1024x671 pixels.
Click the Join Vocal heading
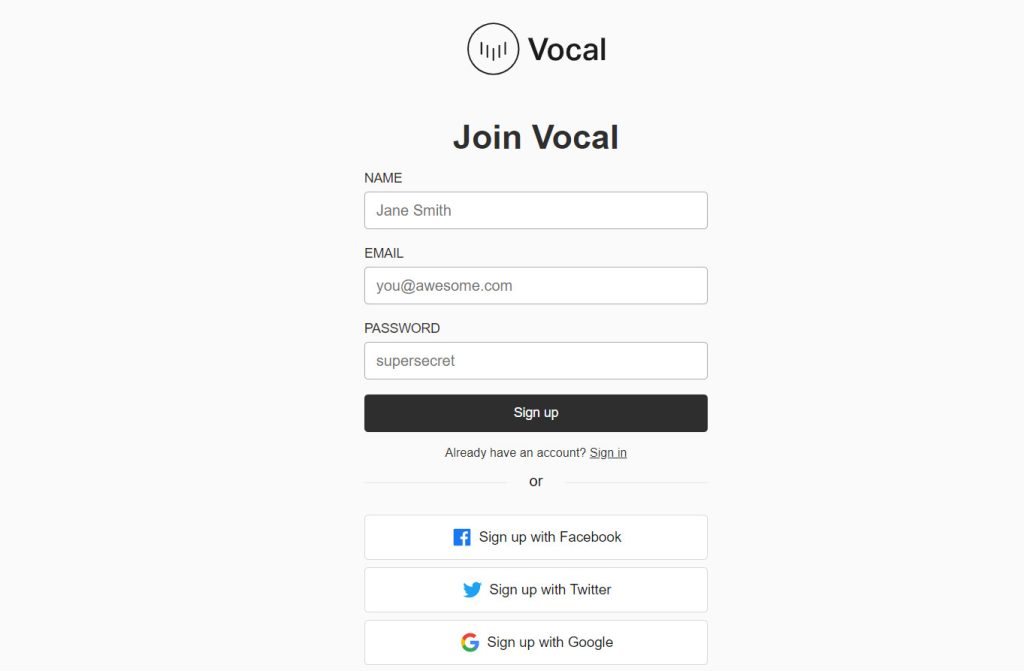coord(536,137)
